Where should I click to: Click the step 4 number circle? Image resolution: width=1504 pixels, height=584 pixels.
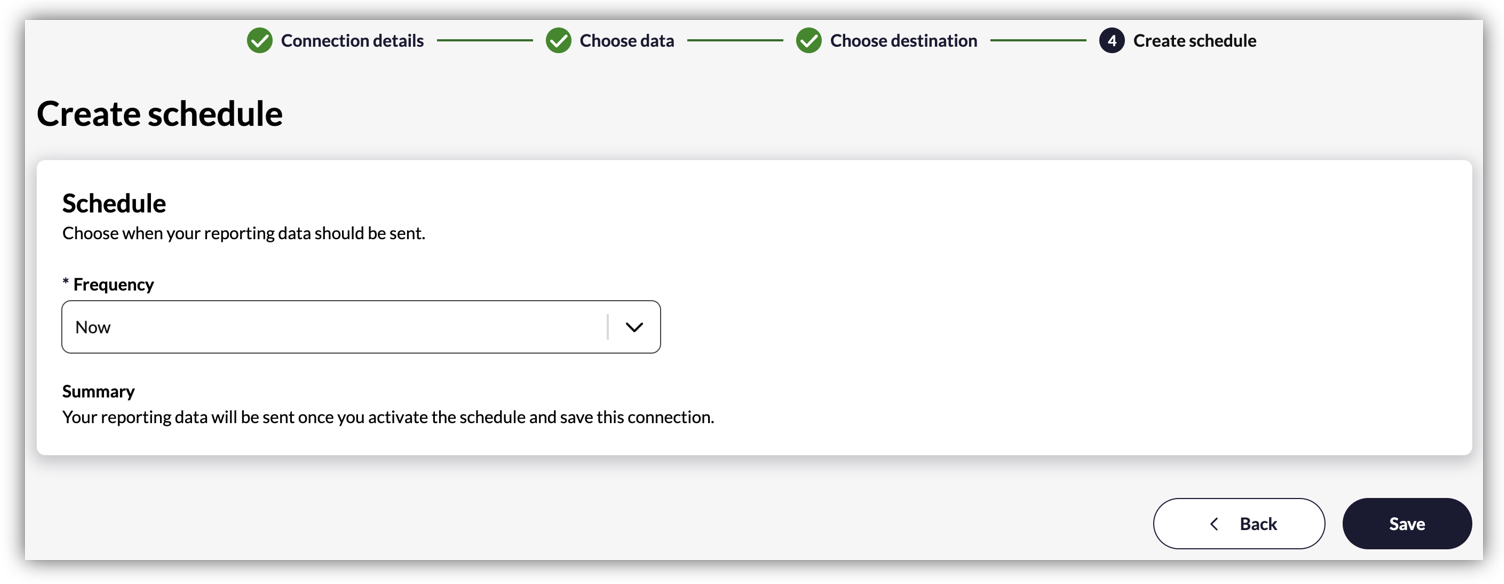point(1111,41)
